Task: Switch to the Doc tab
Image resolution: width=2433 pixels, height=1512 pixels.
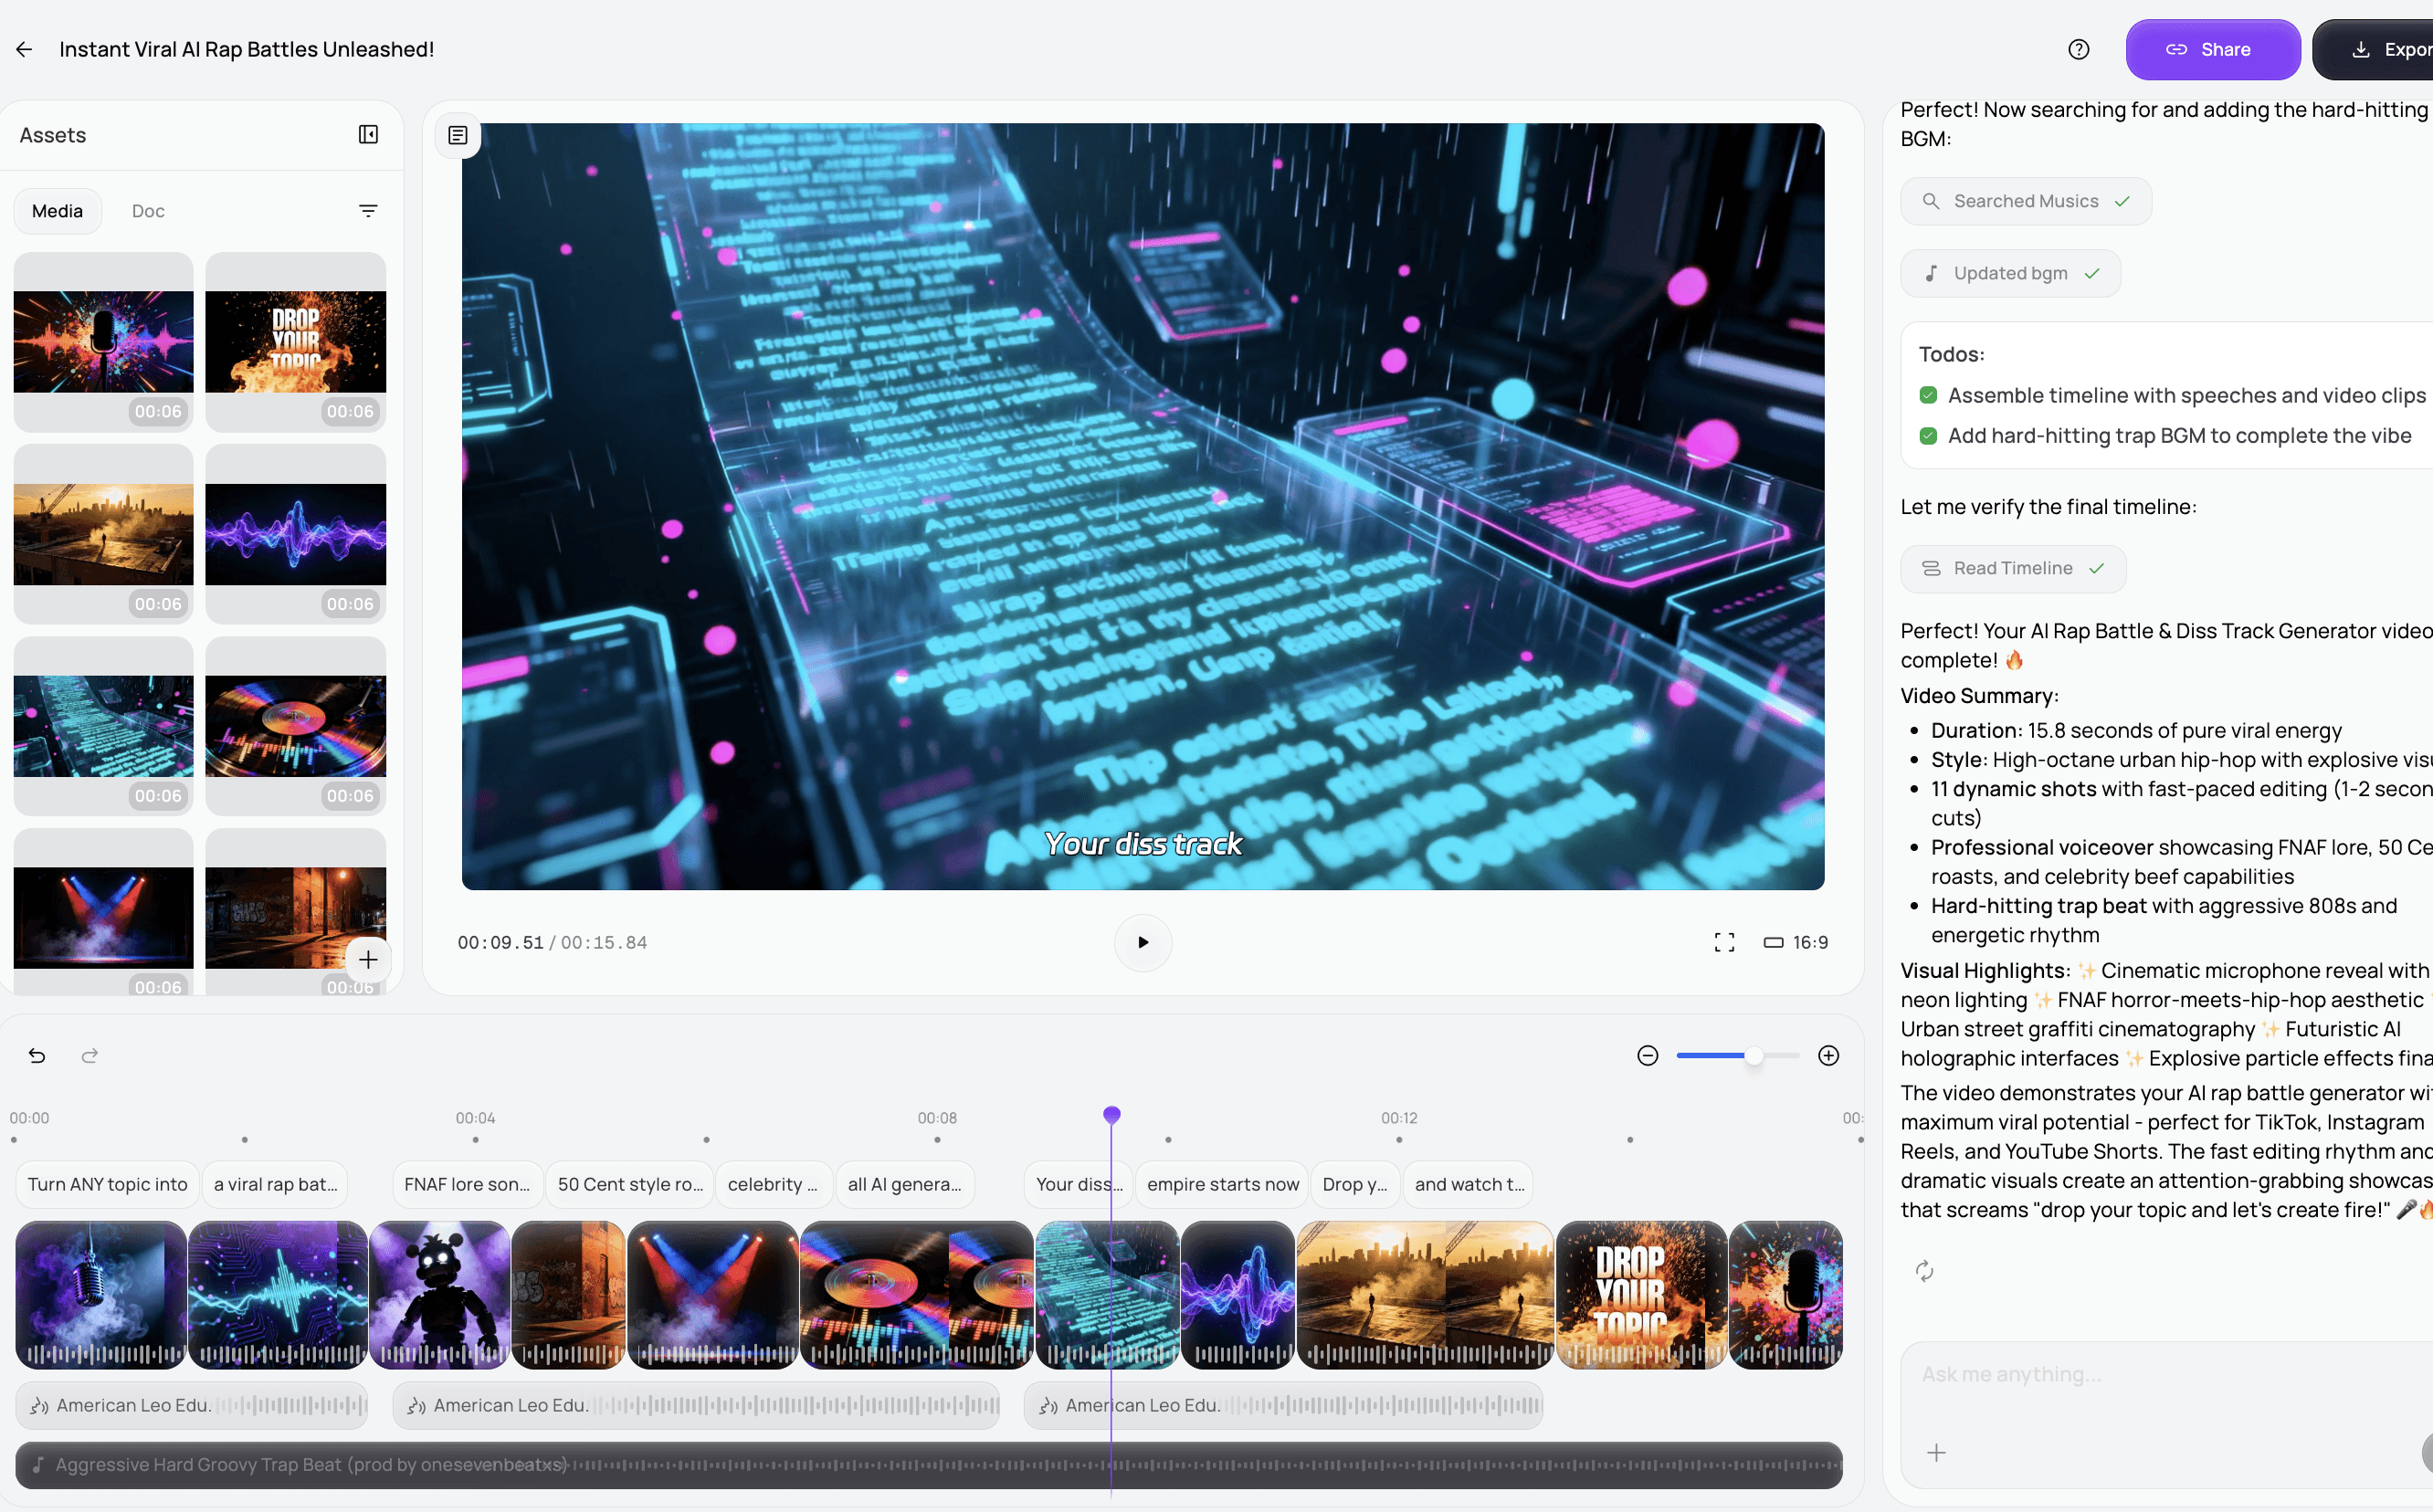Action: [147, 210]
